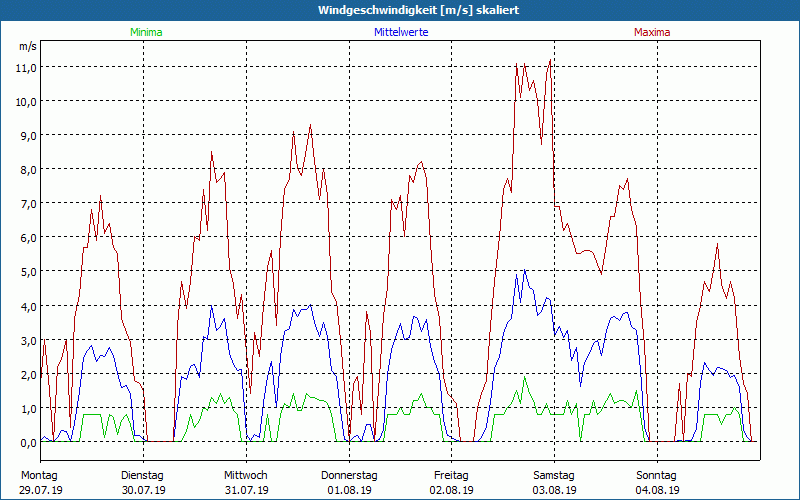Click the 02.08.19 date label

coord(452,490)
